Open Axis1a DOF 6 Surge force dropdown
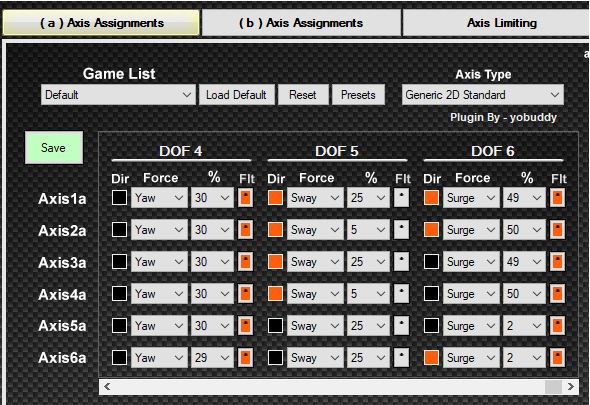Screen dimensions: 590x405 (x=471, y=198)
